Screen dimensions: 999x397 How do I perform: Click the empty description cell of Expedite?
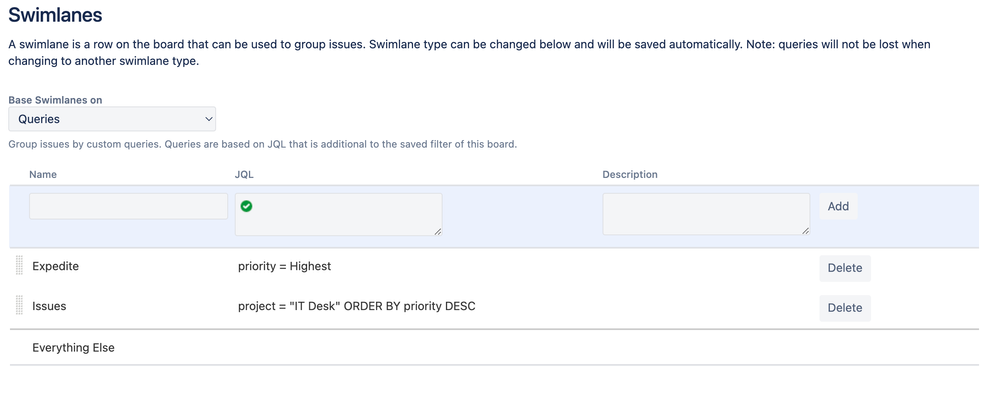(x=706, y=267)
